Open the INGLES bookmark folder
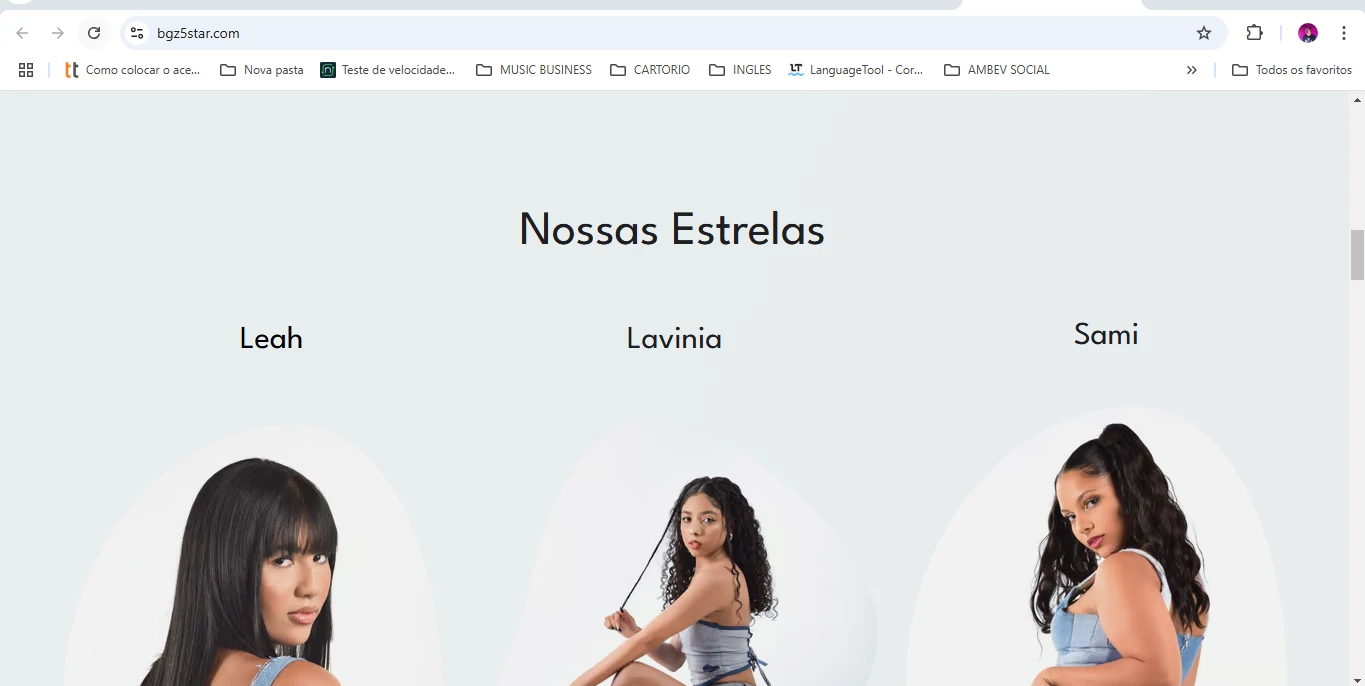The height and width of the screenshot is (686, 1365). (740, 70)
